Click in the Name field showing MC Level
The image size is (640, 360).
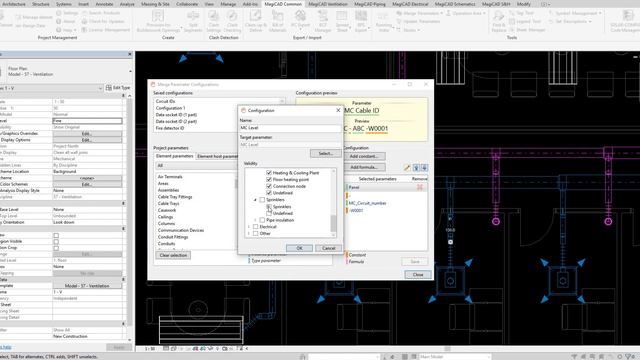pyautogui.click(x=290, y=128)
